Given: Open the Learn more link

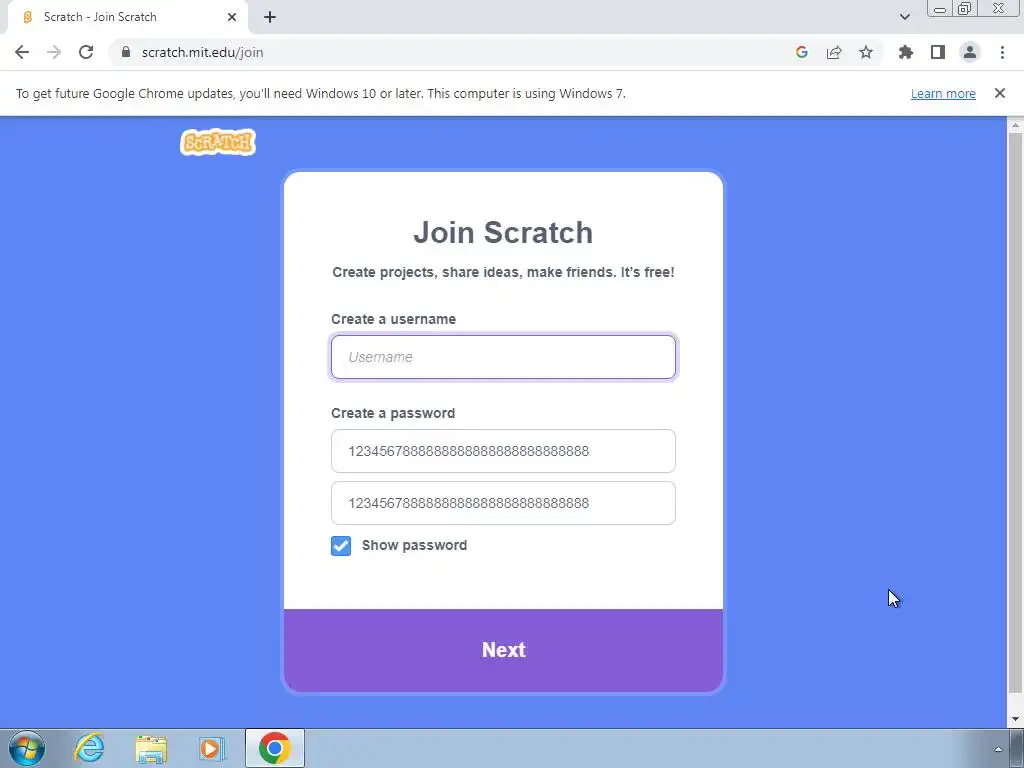Looking at the screenshot, I should (943, 93).
